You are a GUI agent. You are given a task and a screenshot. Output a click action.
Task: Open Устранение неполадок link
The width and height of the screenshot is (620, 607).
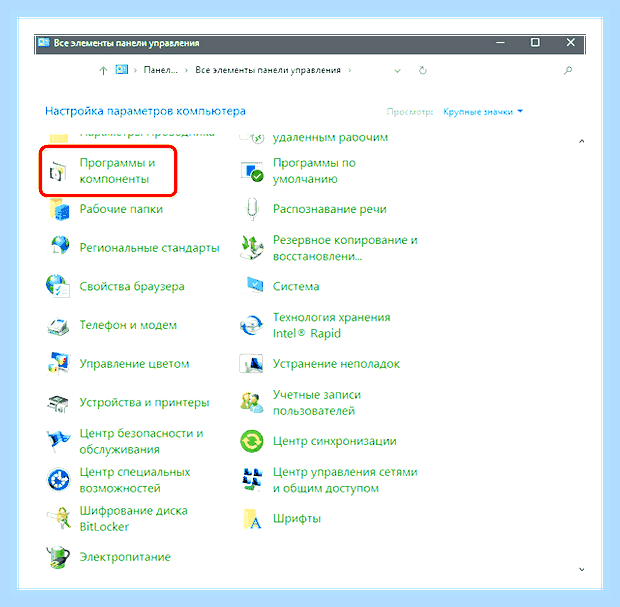click(336, 364)
